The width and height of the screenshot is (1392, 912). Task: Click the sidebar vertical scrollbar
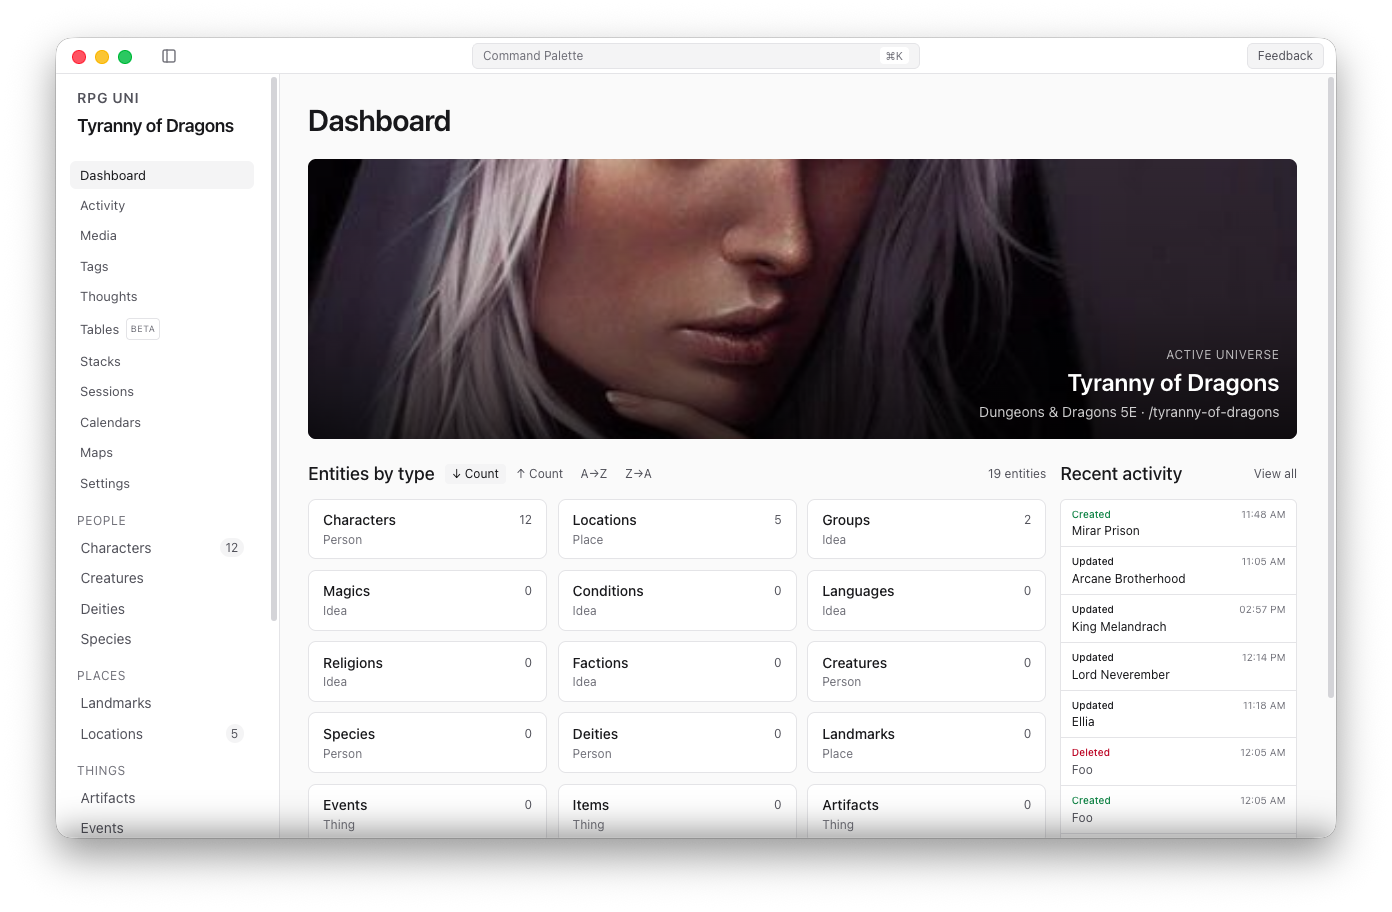[274, 350]
